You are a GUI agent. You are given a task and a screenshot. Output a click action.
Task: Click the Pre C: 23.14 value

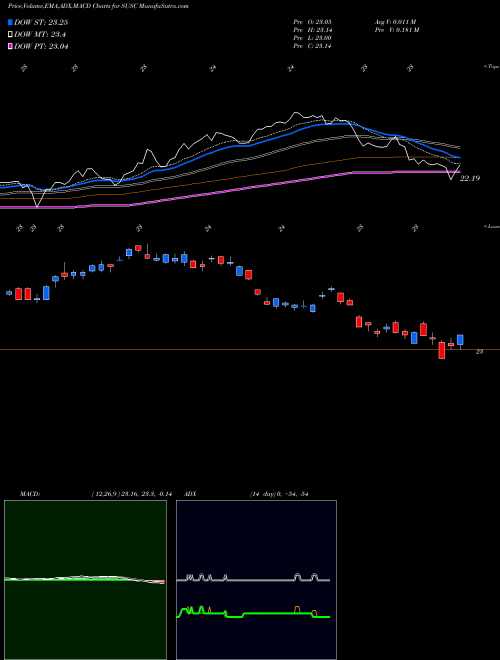(x=312, y=46)
